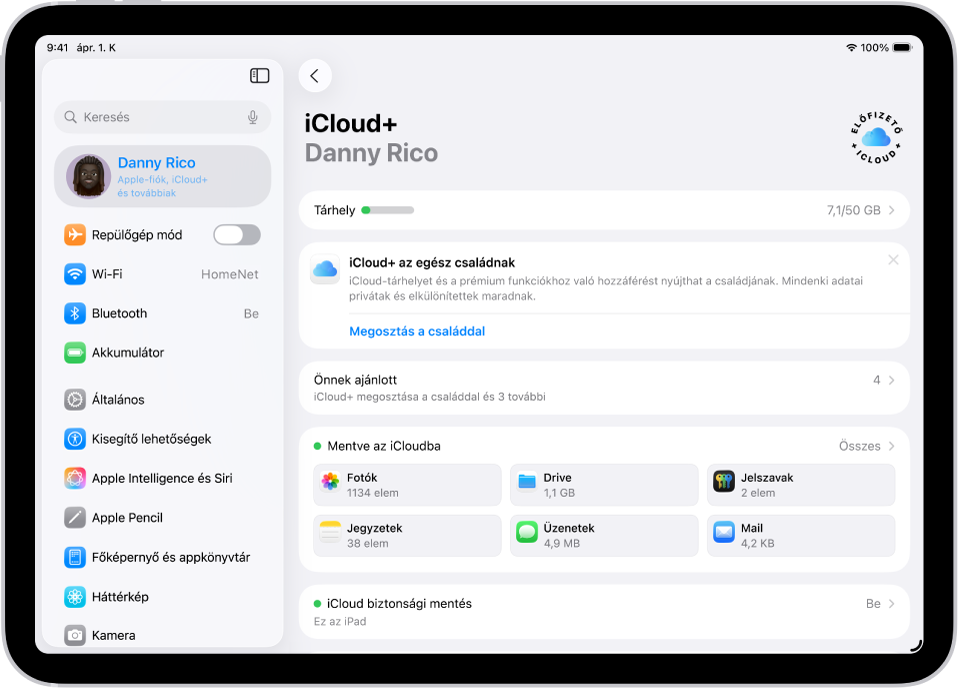Tap HomeNet Wi-Fi network value
The image size is (963, 689).
[x=229, y=274]
